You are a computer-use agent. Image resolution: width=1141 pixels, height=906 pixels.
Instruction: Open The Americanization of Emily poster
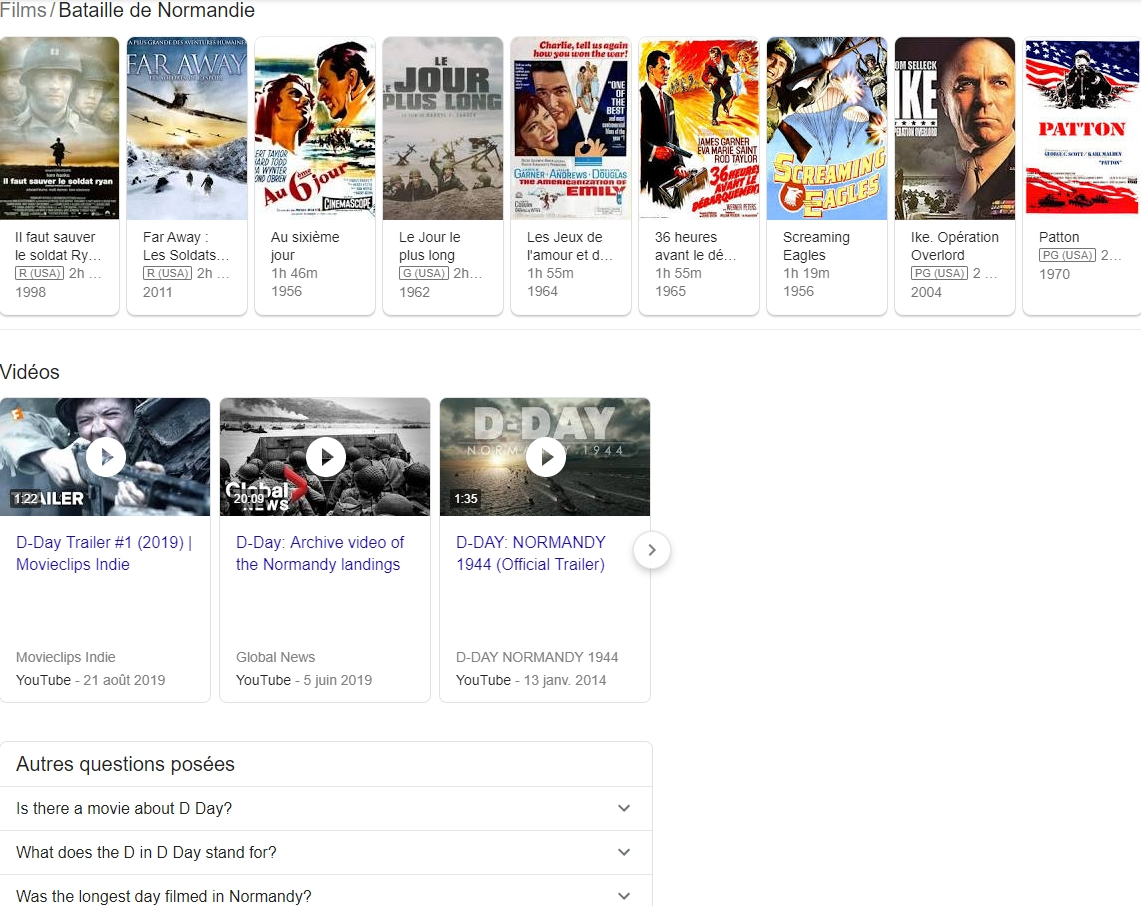coord(571,128)
